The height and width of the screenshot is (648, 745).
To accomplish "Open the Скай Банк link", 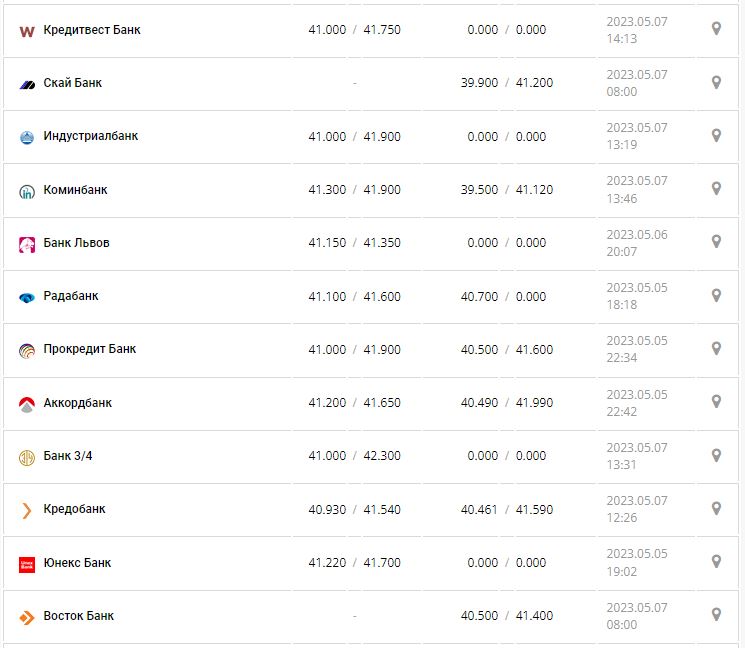I will (73, 83).
